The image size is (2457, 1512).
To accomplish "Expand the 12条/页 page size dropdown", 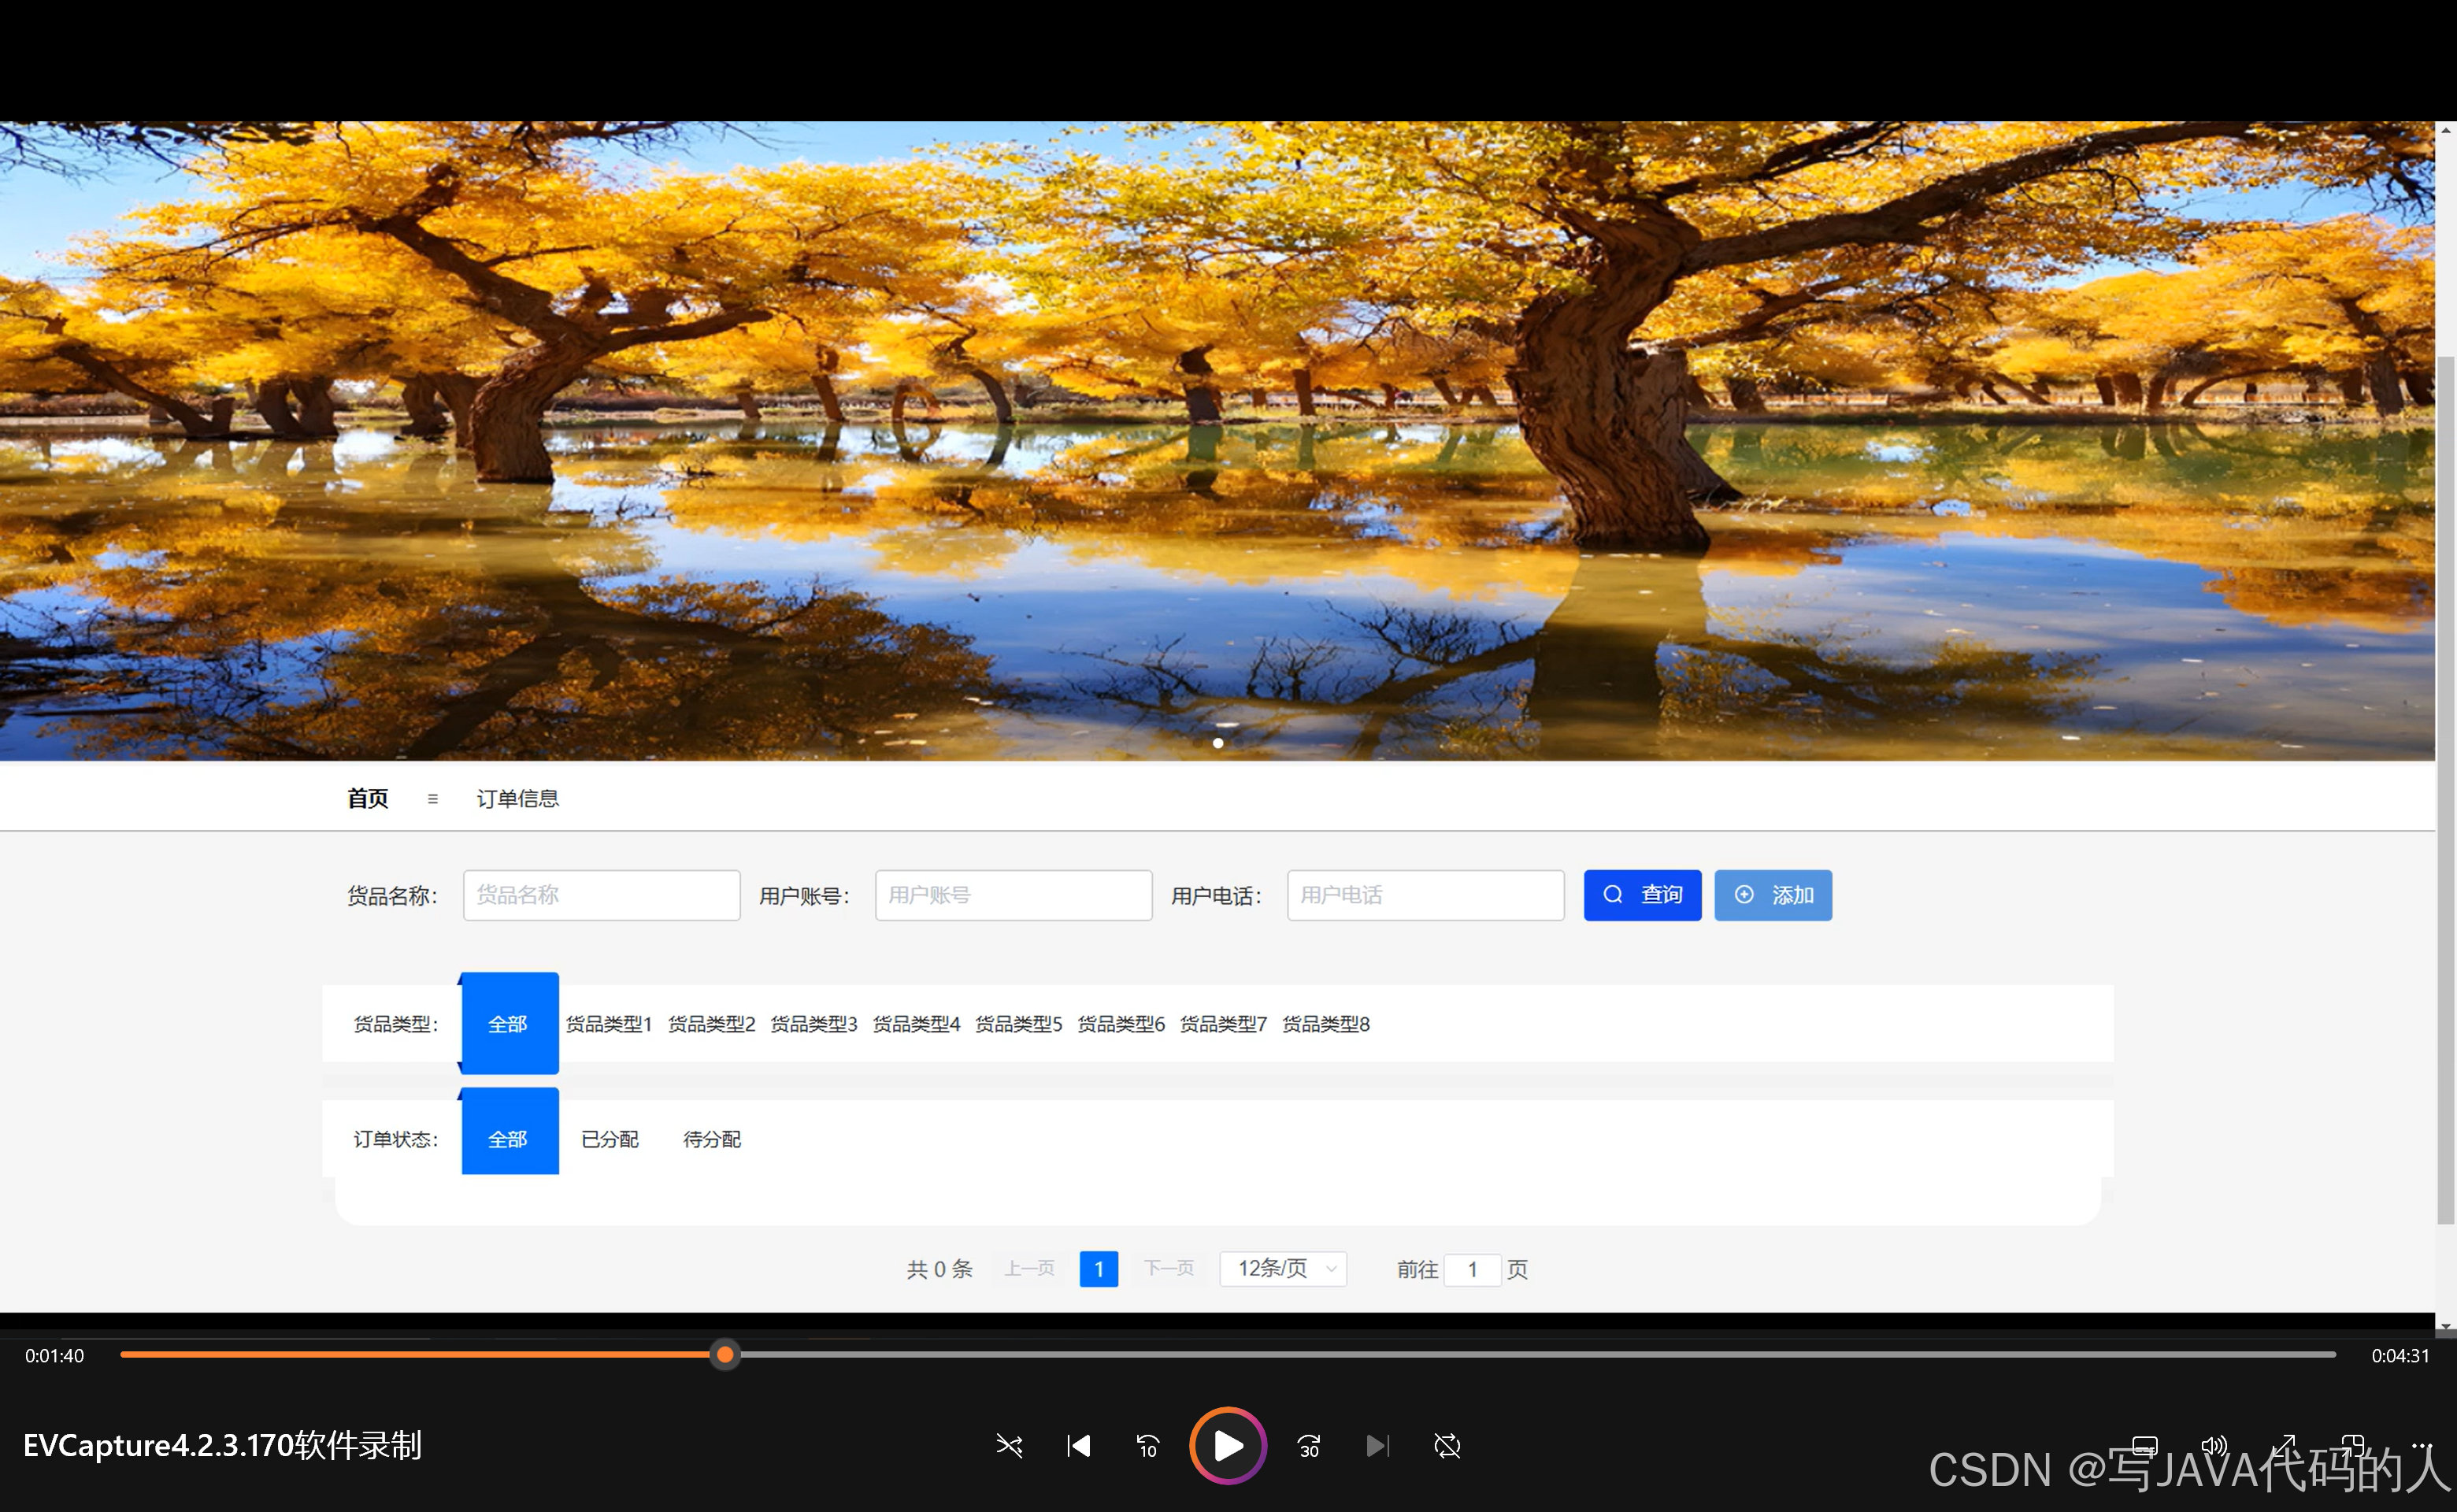I will 1283,1268.
